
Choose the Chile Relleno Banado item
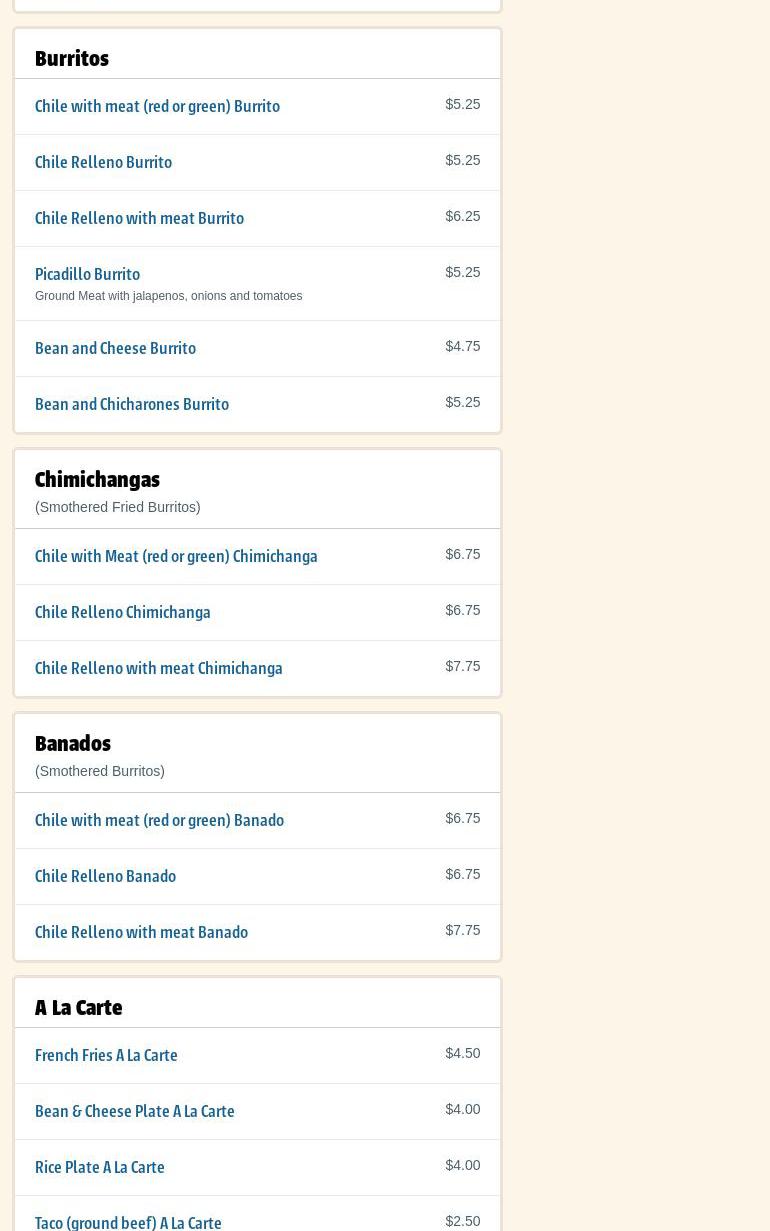coord(105,876)
